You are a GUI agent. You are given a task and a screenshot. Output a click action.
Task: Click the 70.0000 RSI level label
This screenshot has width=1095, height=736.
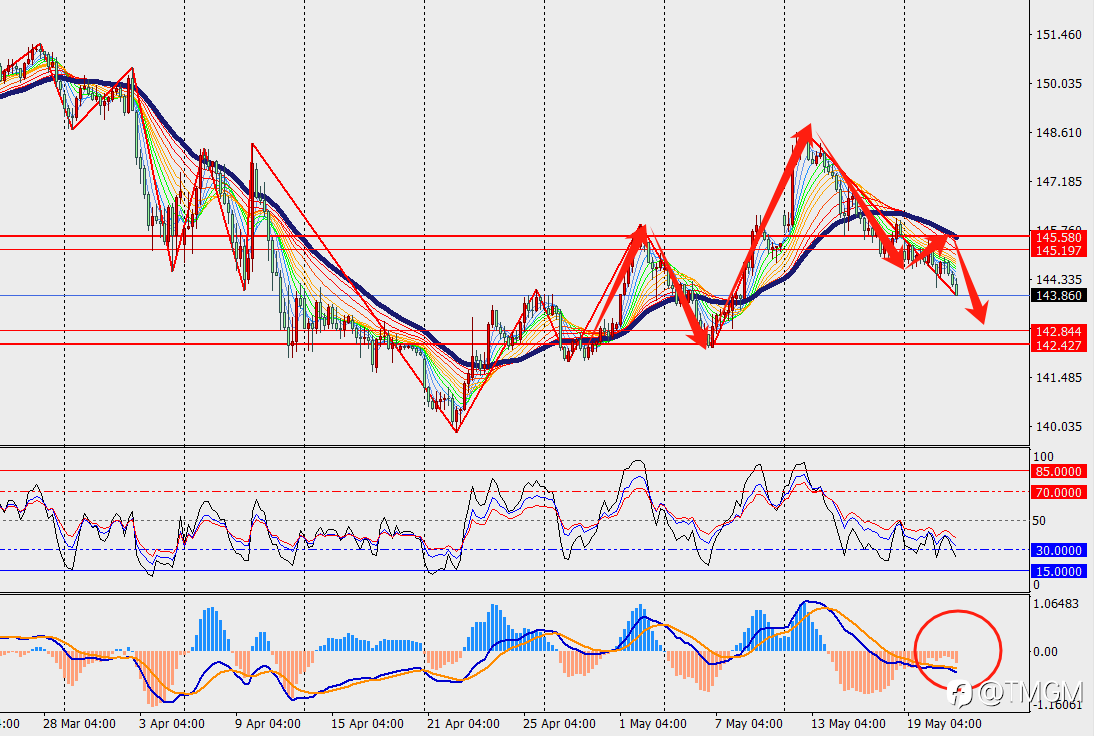[x=1058, y=492]
